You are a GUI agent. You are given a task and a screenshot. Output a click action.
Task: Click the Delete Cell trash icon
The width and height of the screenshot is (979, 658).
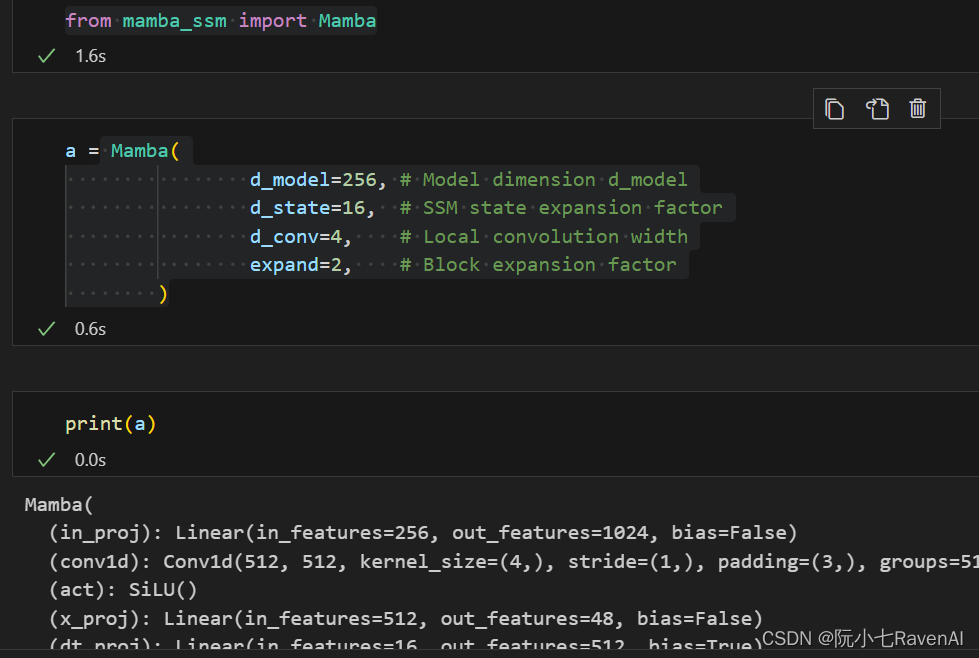pyautogui.click(x=918, y=109)
